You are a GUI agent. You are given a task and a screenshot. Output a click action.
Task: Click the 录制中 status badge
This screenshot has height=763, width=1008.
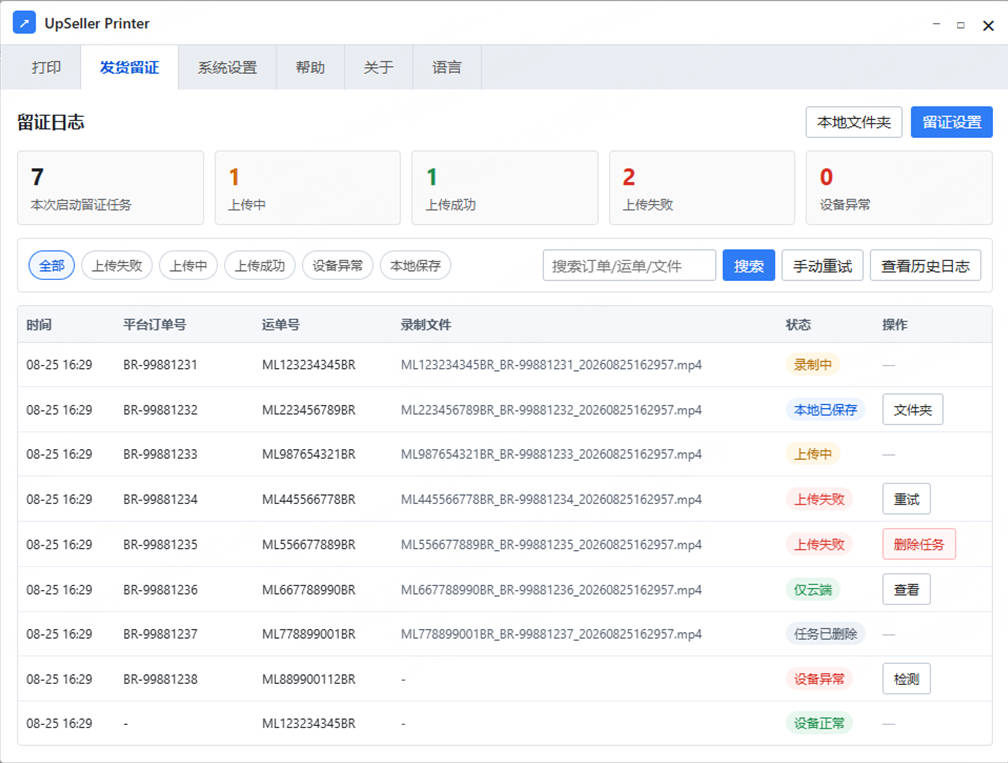point(813,364)
